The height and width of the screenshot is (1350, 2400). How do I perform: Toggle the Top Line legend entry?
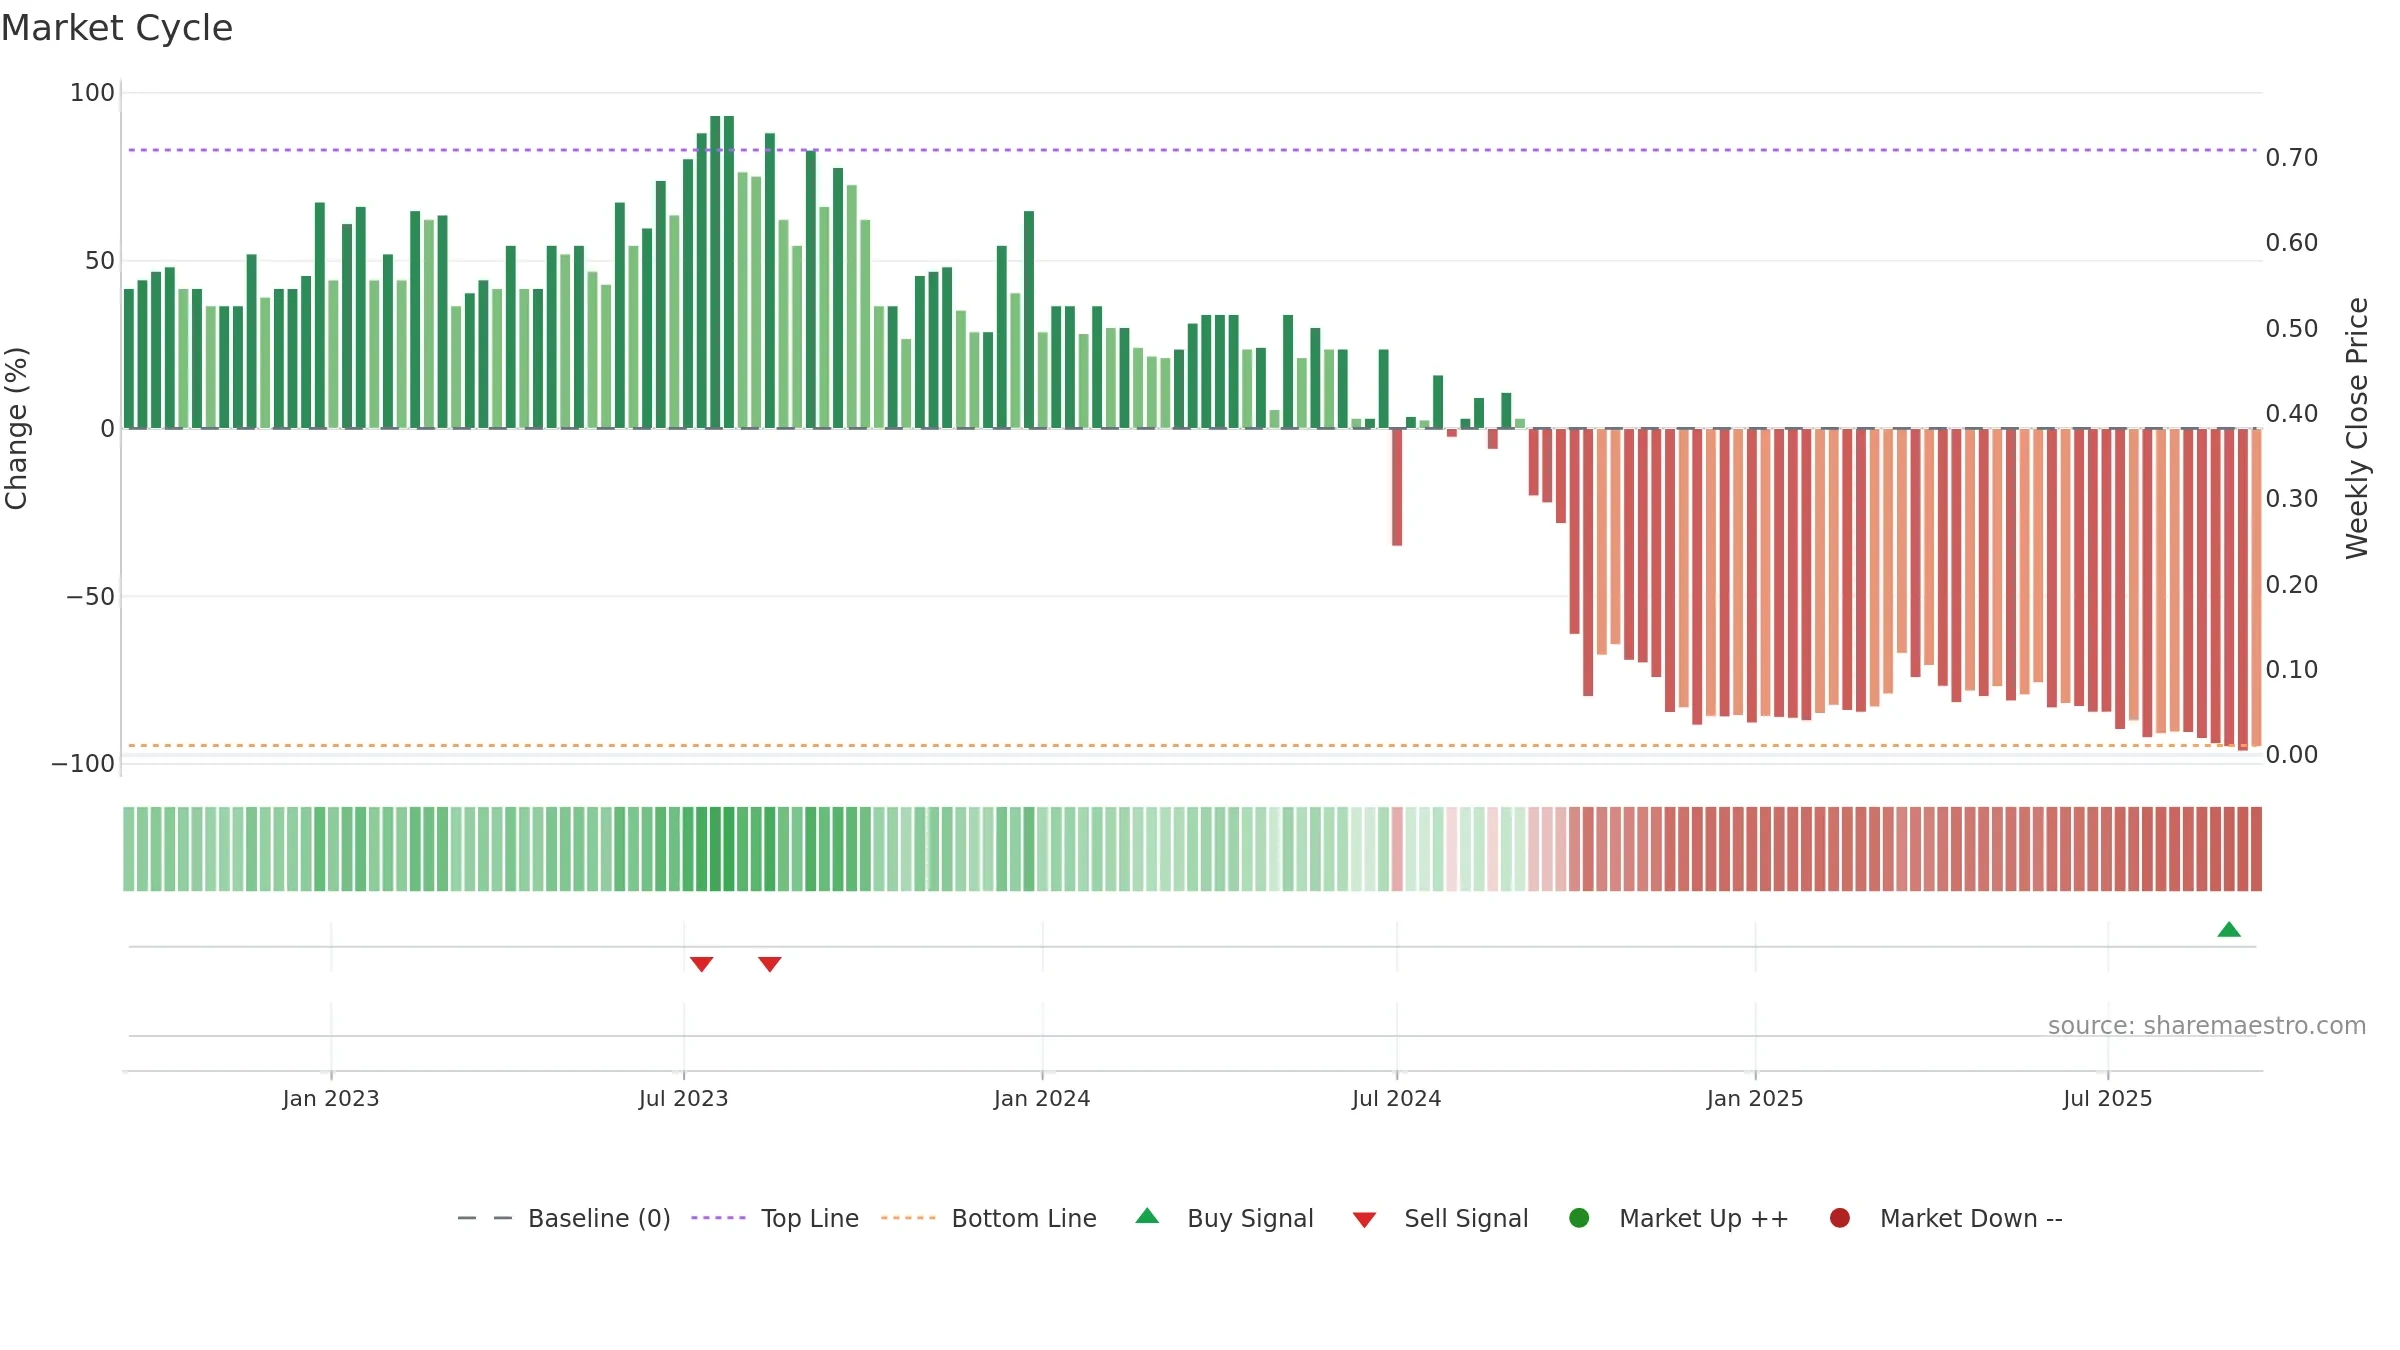(x=775, y=1218)
